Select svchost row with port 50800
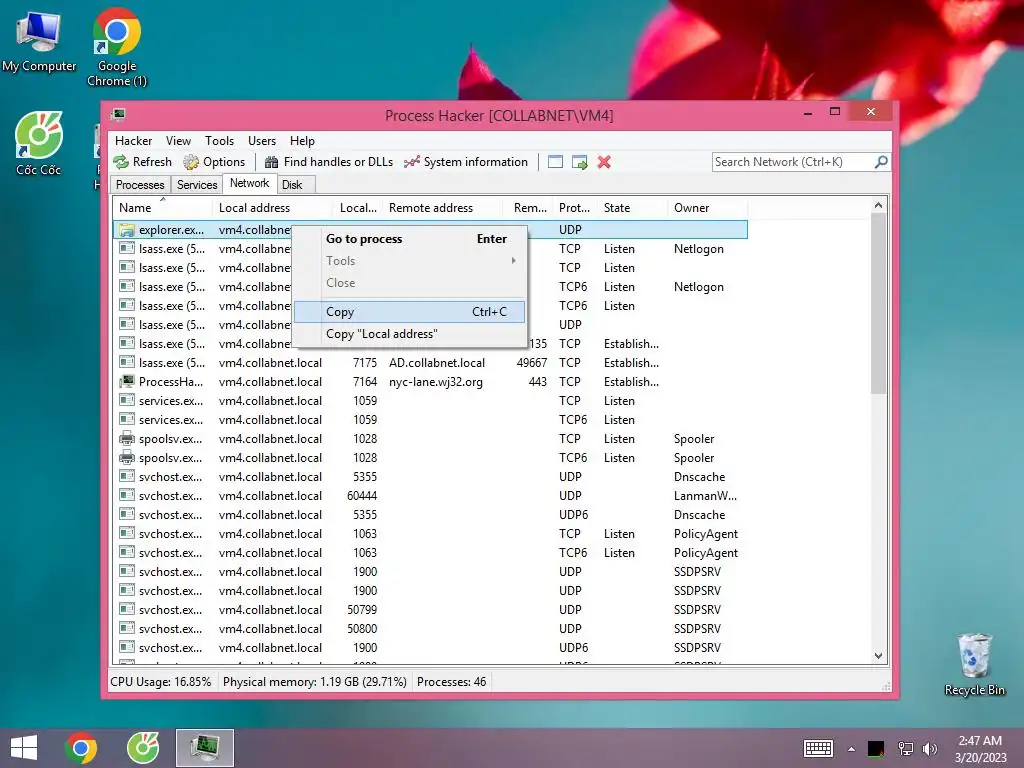 pyautogui.click(x=431, y=629)
